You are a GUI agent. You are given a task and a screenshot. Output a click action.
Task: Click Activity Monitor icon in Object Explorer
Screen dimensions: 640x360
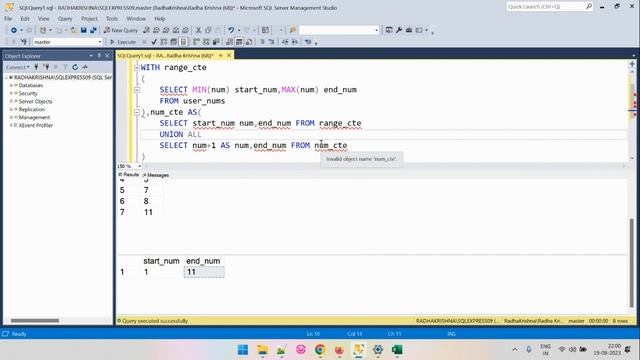85,67
